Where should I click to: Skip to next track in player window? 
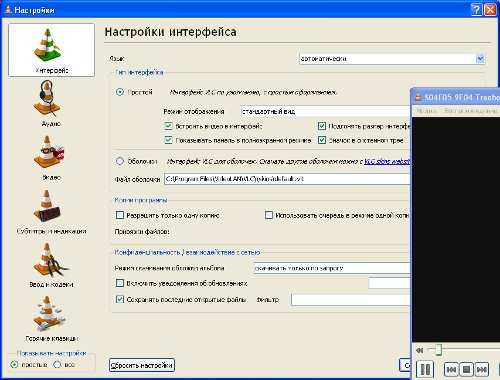pos(481,369)
